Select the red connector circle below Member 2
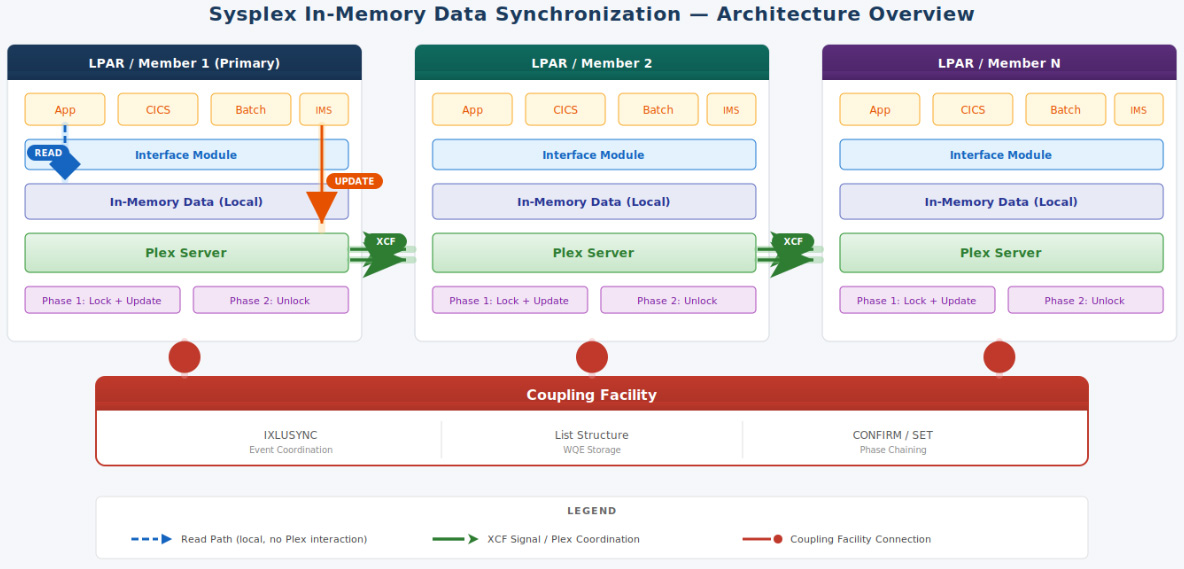Image resolution: width=1184 pixels, height=569 pixels. click(x=592, y=357)
